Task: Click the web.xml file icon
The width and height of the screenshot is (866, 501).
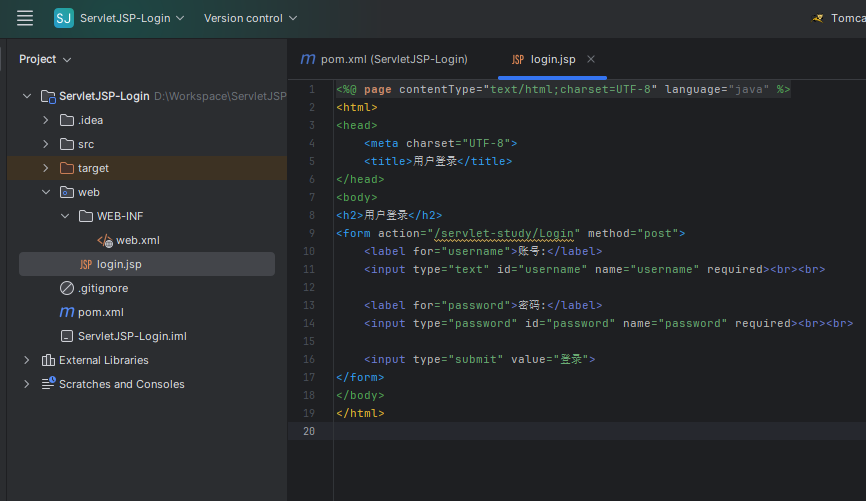Action: click(x=104, y=240)
